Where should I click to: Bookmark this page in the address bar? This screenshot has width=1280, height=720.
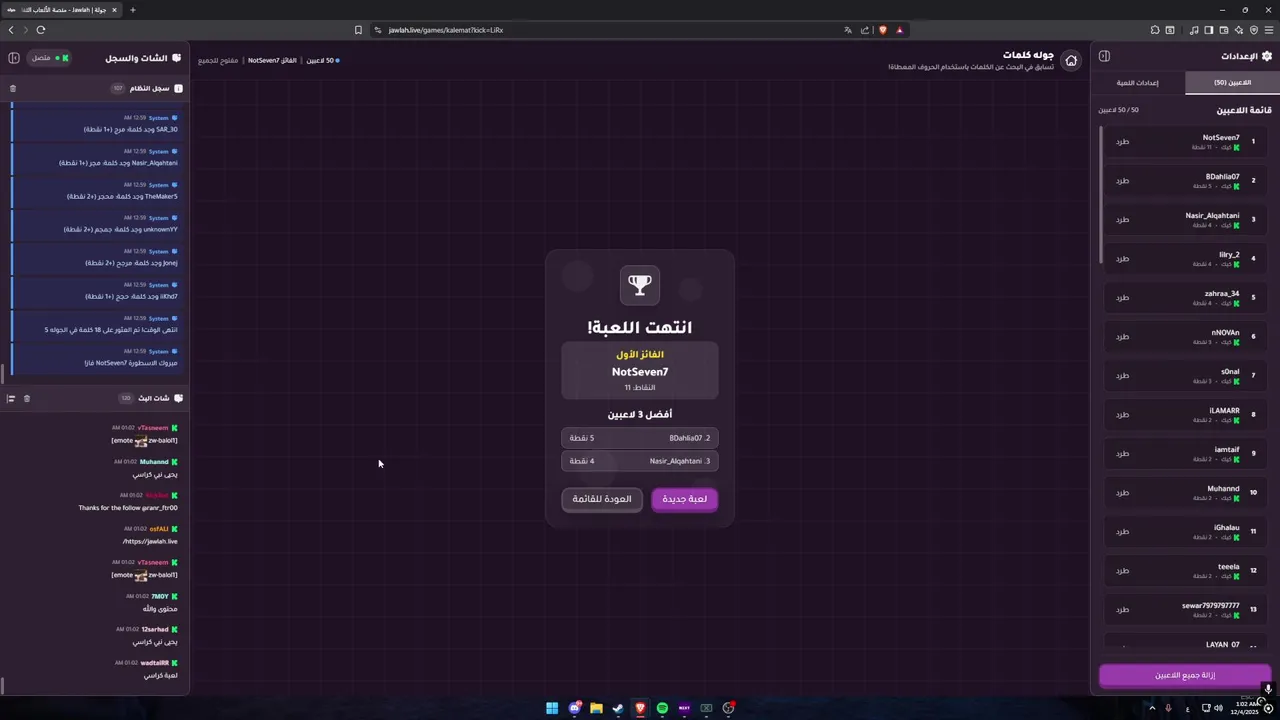(x=358, y=30)
